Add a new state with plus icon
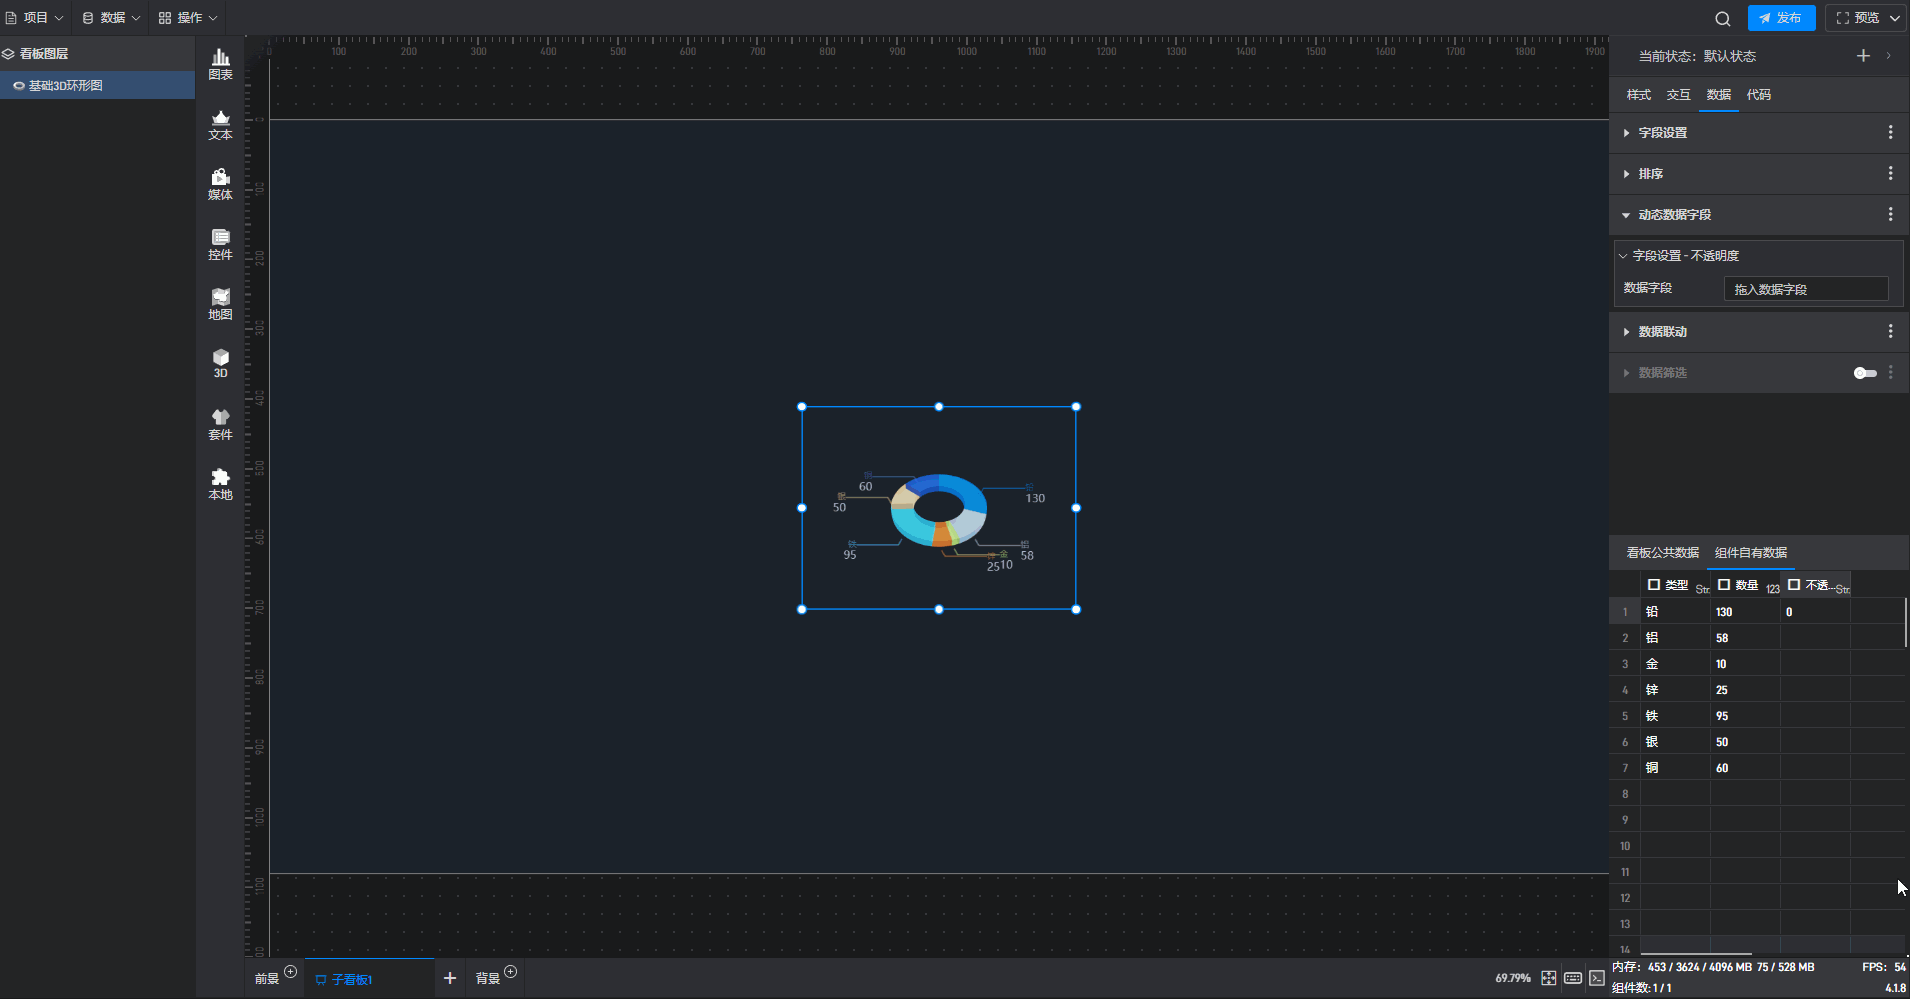1910x999 pixels. (1863, 56)
